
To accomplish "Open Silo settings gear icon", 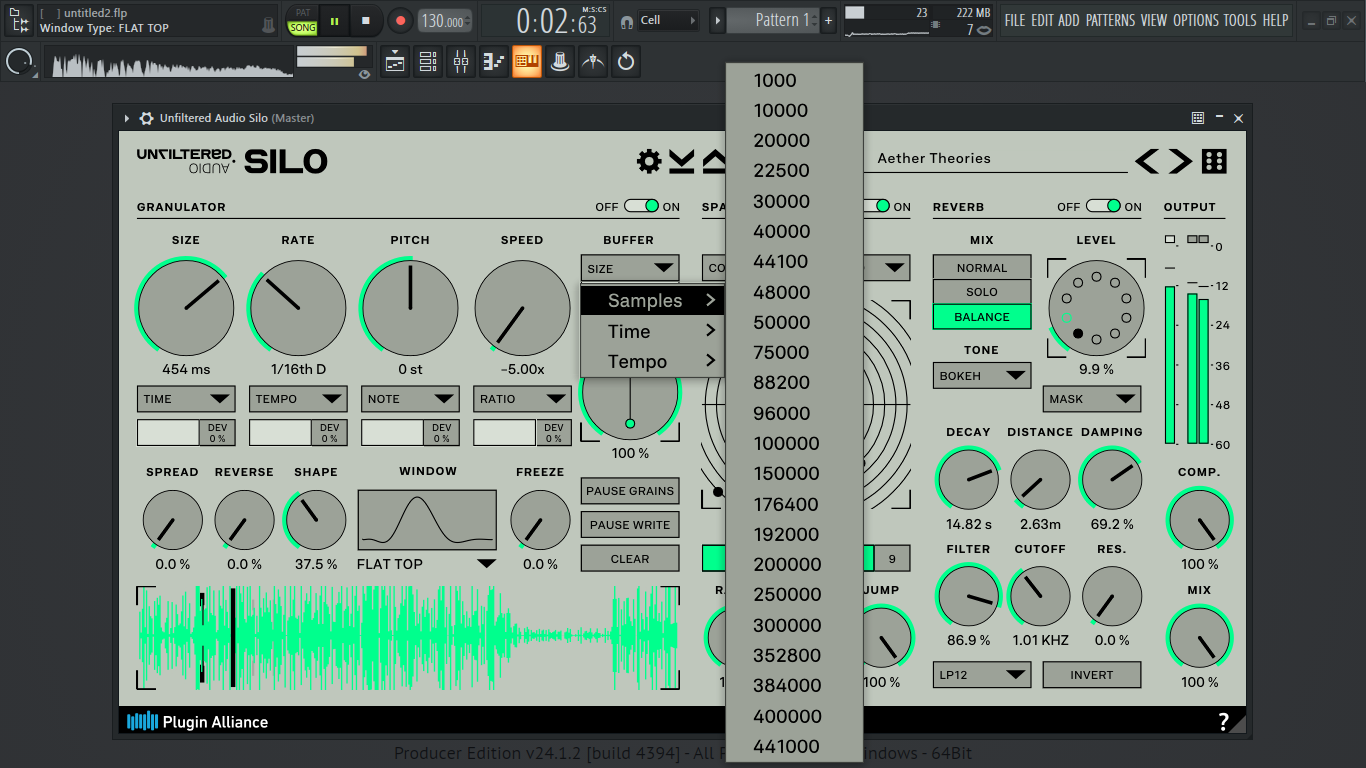I will tap(649, 161).
